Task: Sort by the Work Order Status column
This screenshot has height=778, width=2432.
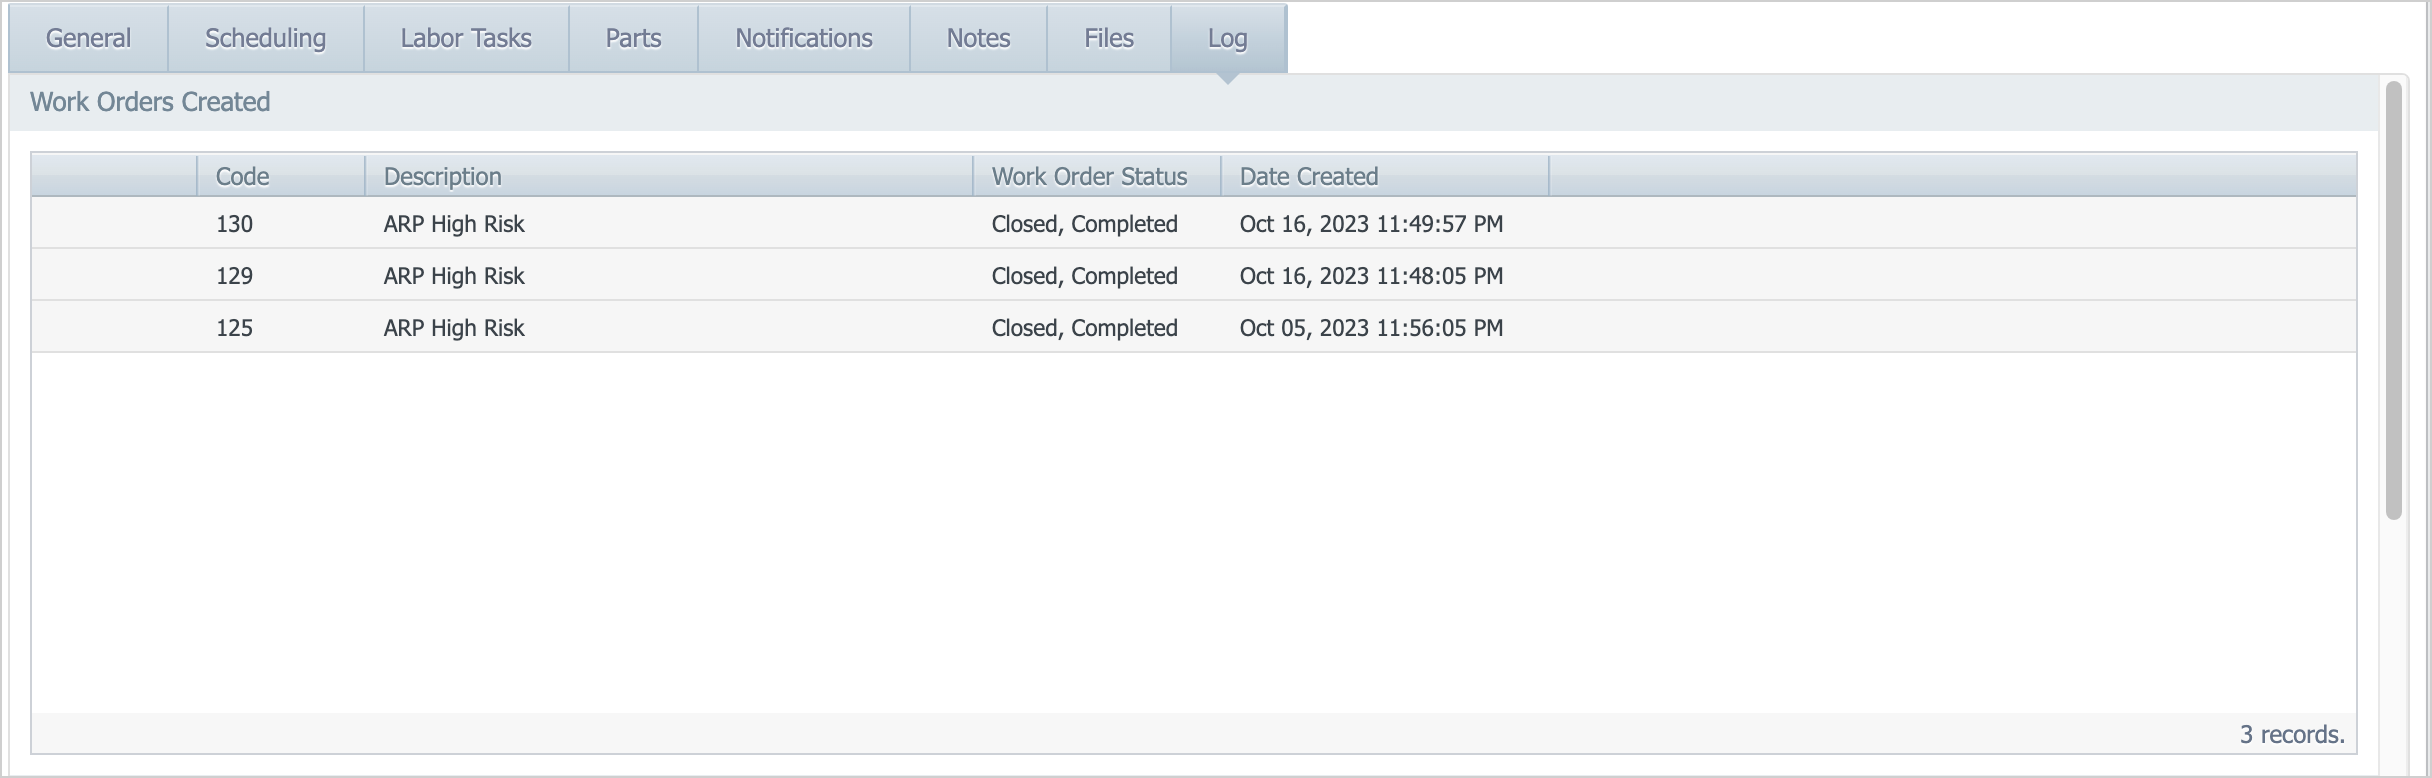Action: pyautogui.click(x=1089, y=175)
